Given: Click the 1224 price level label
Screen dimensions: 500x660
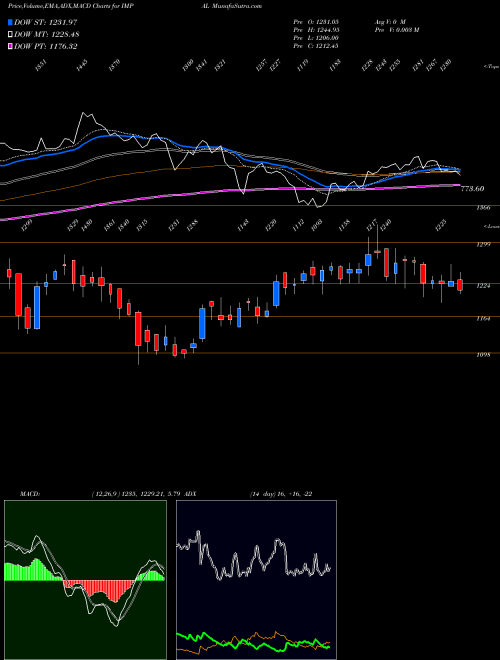Looking at the screenshot, I should [x=482, y=286].
